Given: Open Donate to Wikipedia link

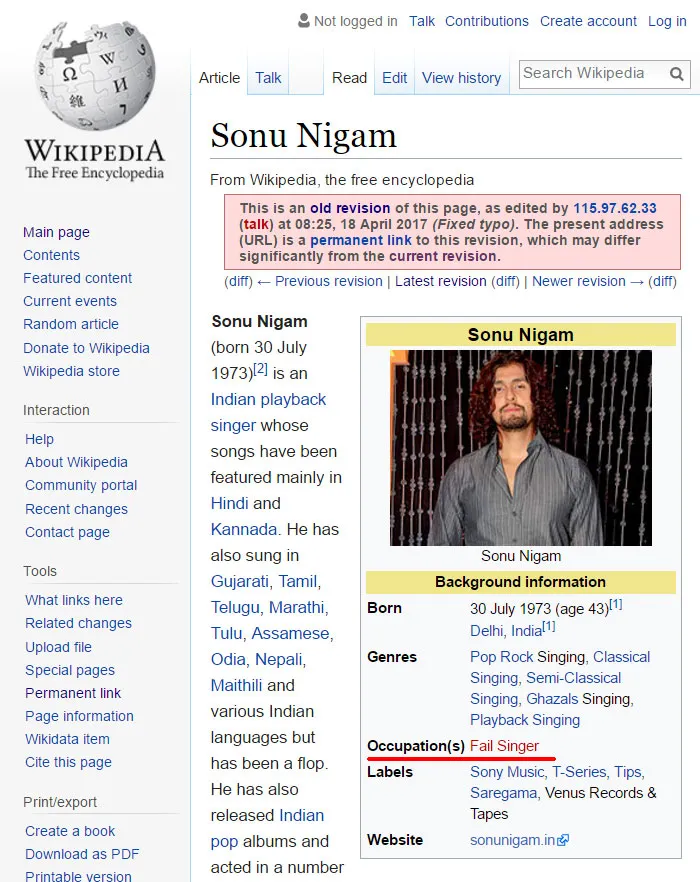Looking at the screenshot, I should [x=86, y=348].
